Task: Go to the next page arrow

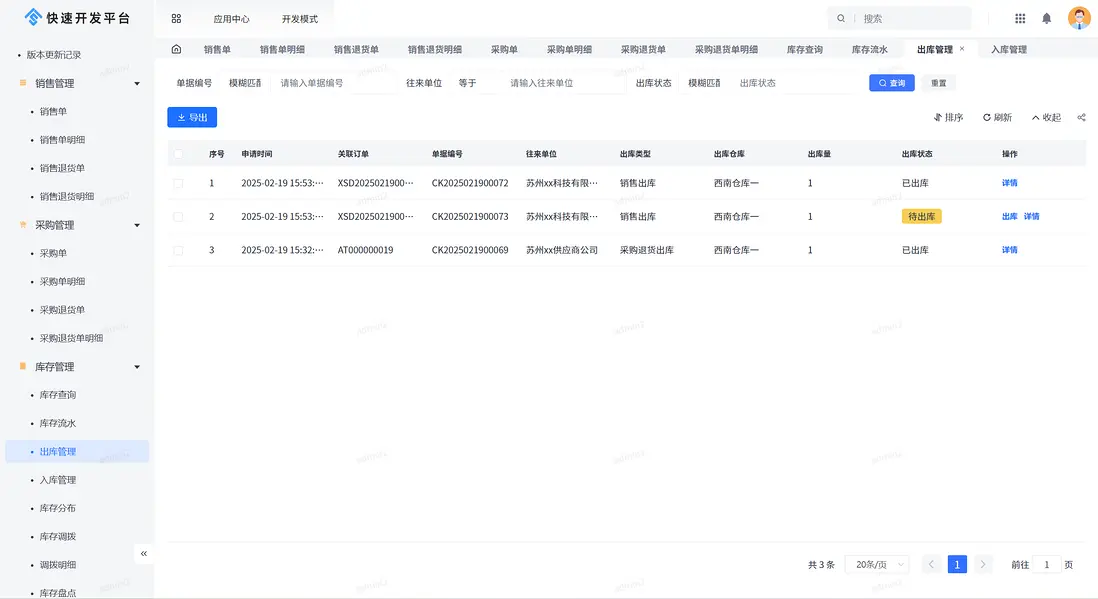Action: coord(982,565)
